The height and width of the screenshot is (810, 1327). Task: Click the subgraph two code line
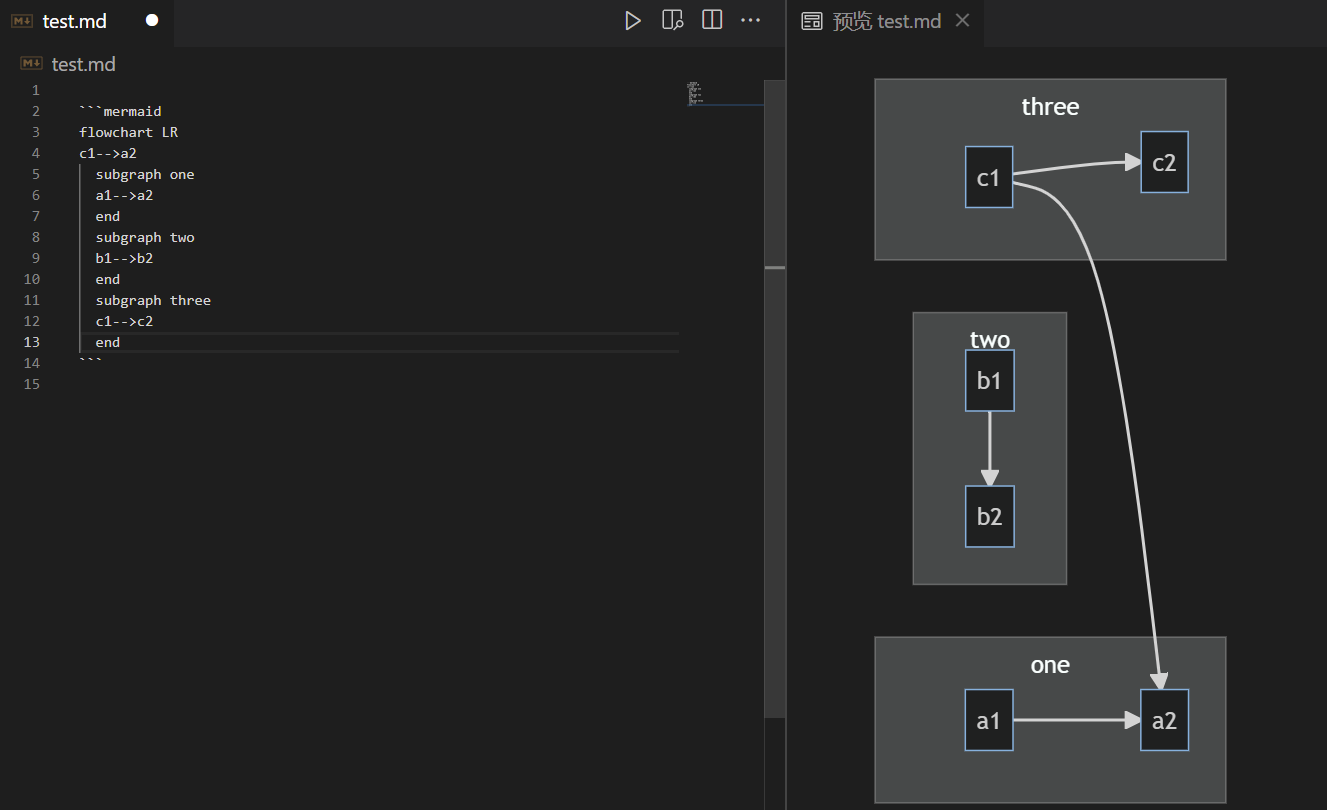click(145, 237)
